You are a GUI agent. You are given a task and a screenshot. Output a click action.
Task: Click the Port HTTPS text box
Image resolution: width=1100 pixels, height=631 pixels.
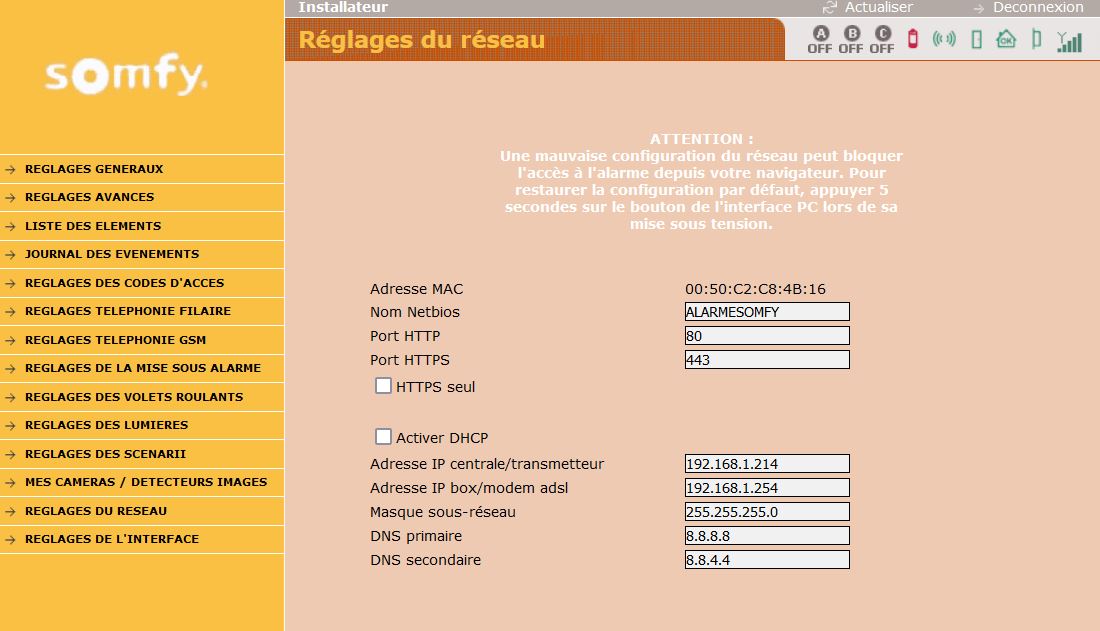pyautogui.click(x=767, y=360)
